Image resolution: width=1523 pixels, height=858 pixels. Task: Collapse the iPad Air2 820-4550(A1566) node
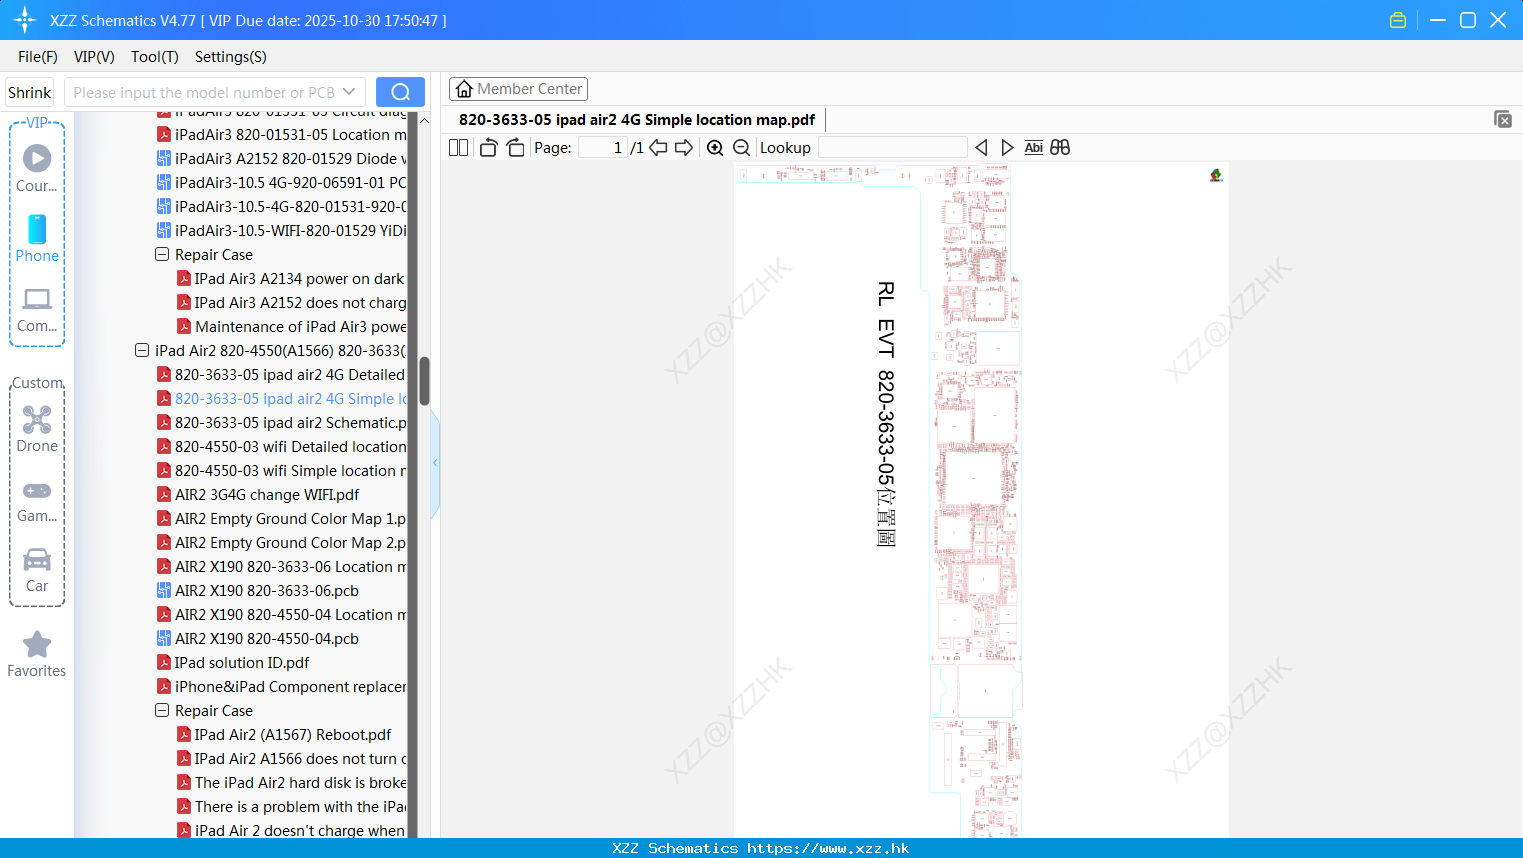point(142,351)
